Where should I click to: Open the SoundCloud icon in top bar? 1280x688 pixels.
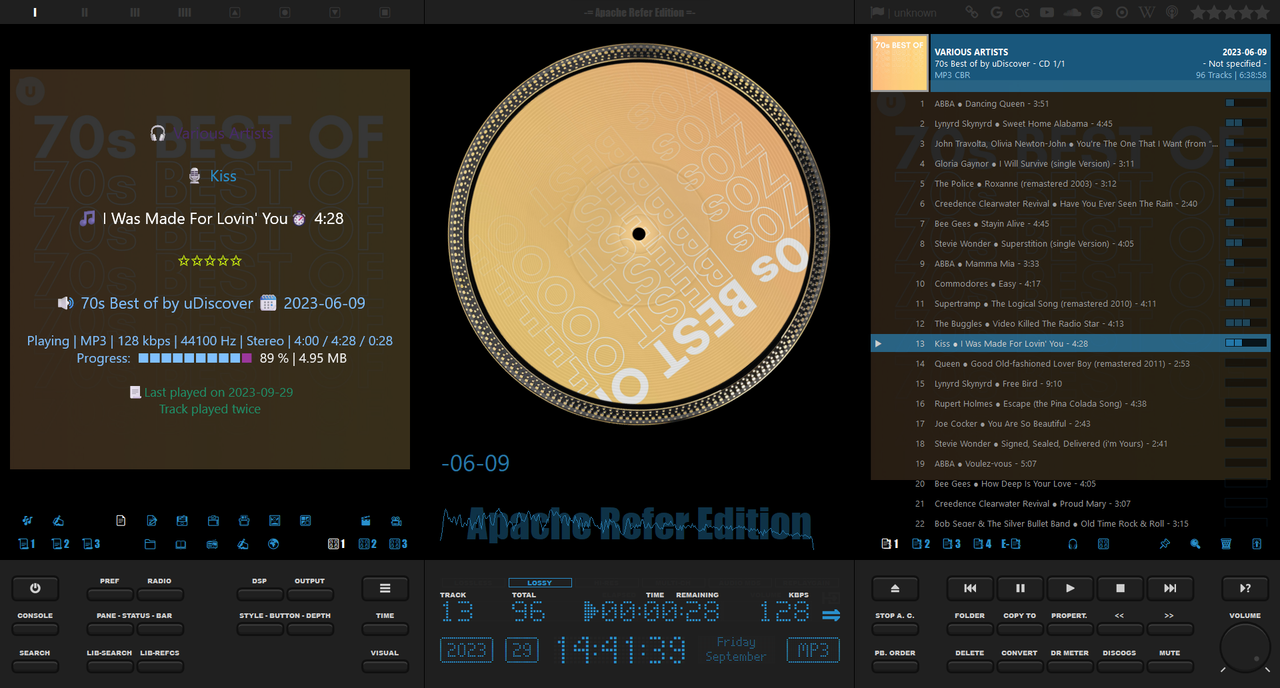1072,12
